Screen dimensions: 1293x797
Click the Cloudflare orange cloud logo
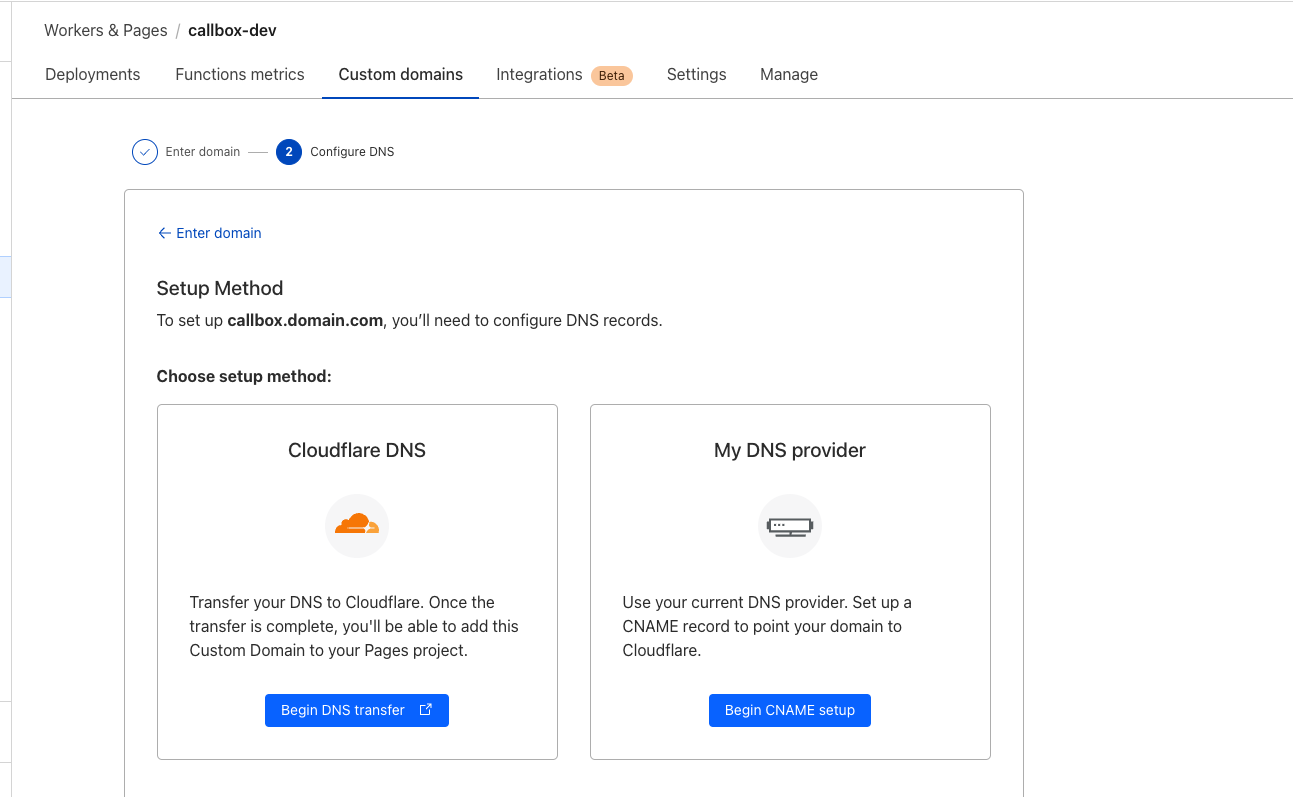tap(356, 525)
